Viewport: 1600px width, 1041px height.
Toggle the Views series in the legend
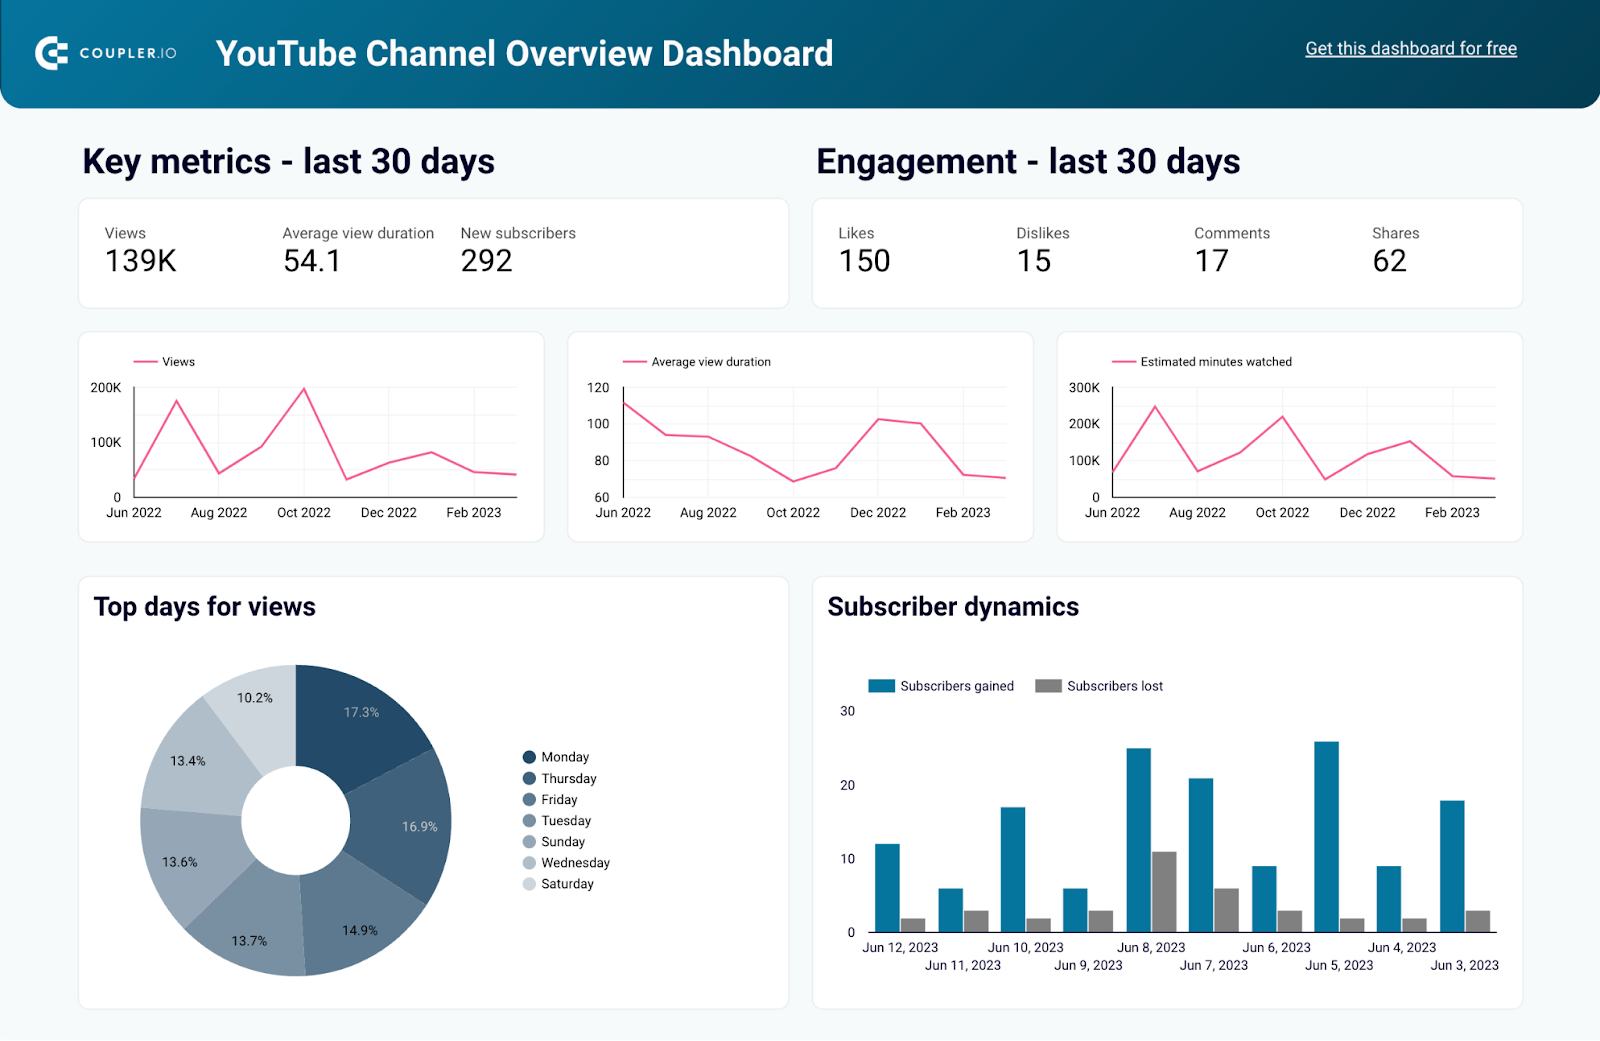165,361
